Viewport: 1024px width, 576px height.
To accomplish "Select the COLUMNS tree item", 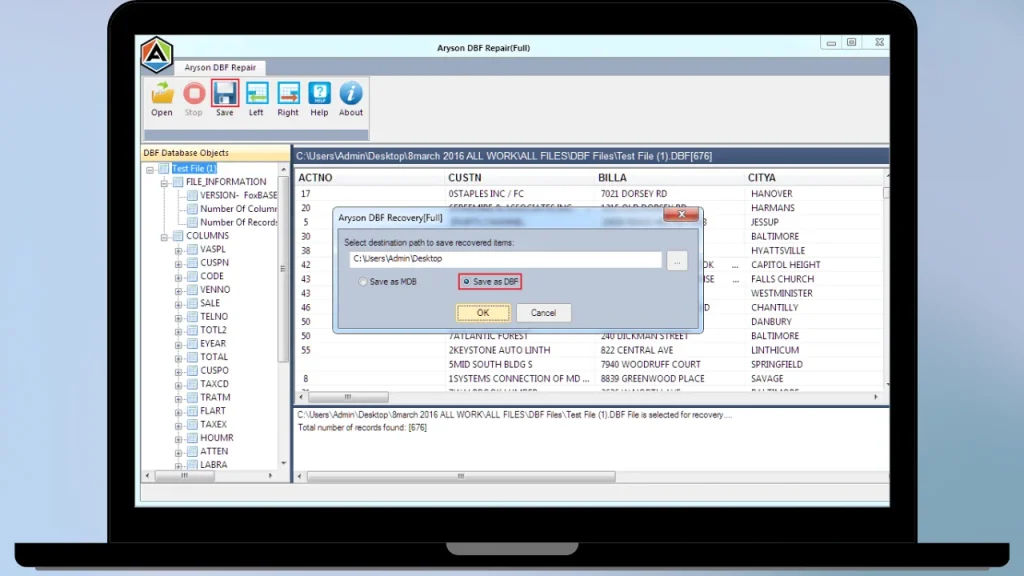I will click(207, 236).
